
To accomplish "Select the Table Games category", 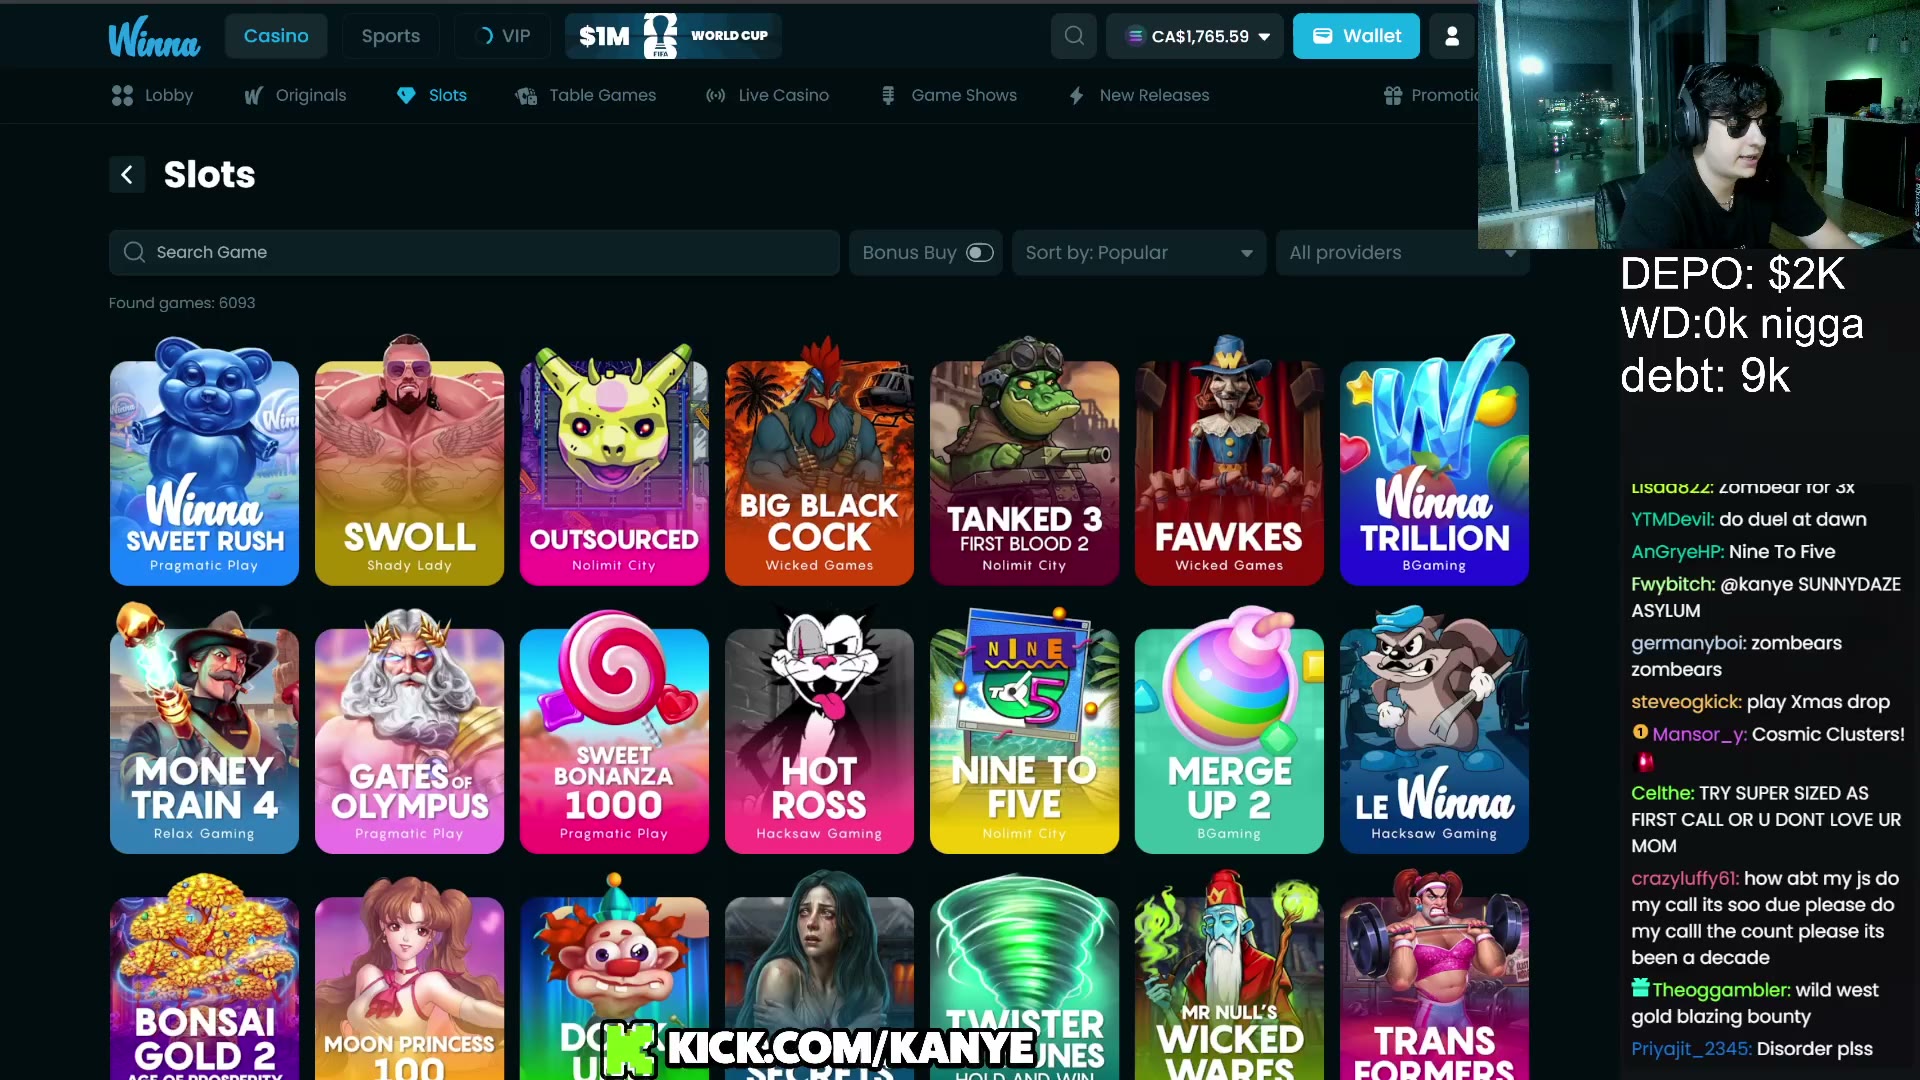I will (x=586, y=95).
